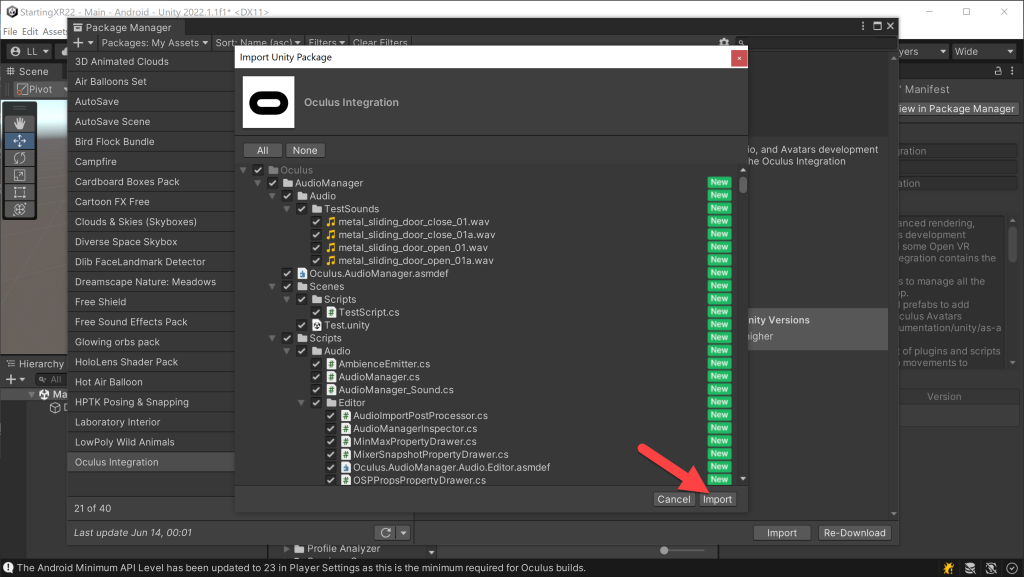The image size is (1024, 577).
Task: Select the Rect tool
Action: (20, 193)
